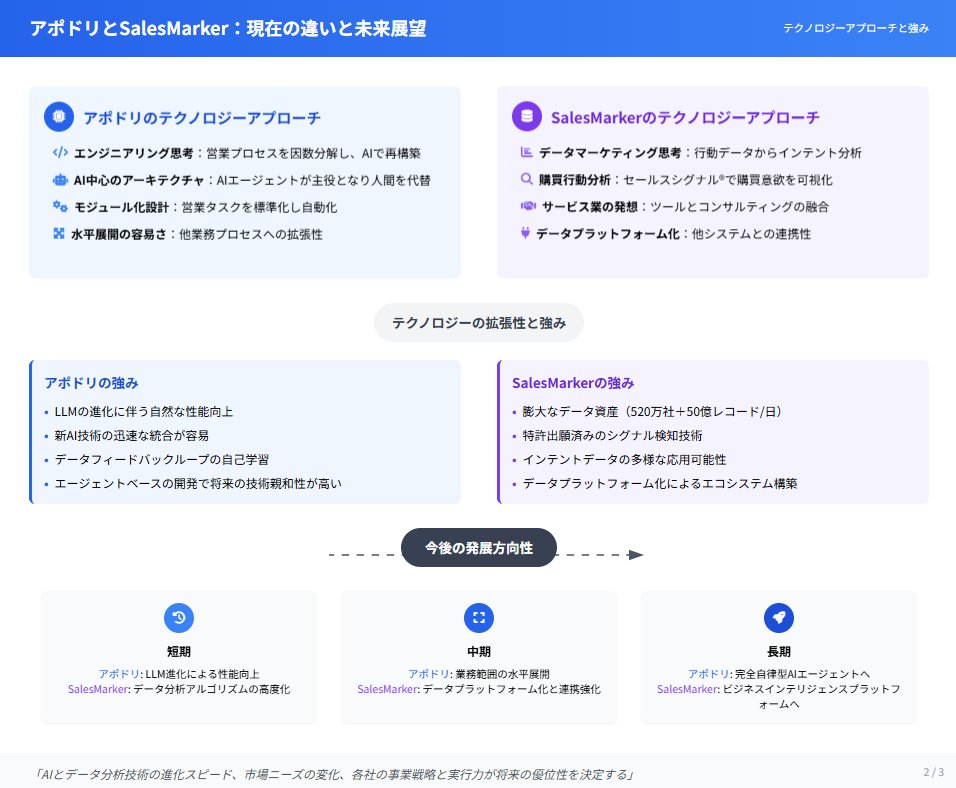The height and width of the screenshot is (788, 956).
Task: Click the robot icon next to AI中心のアーキテクチャ
Action: [60, 180]
